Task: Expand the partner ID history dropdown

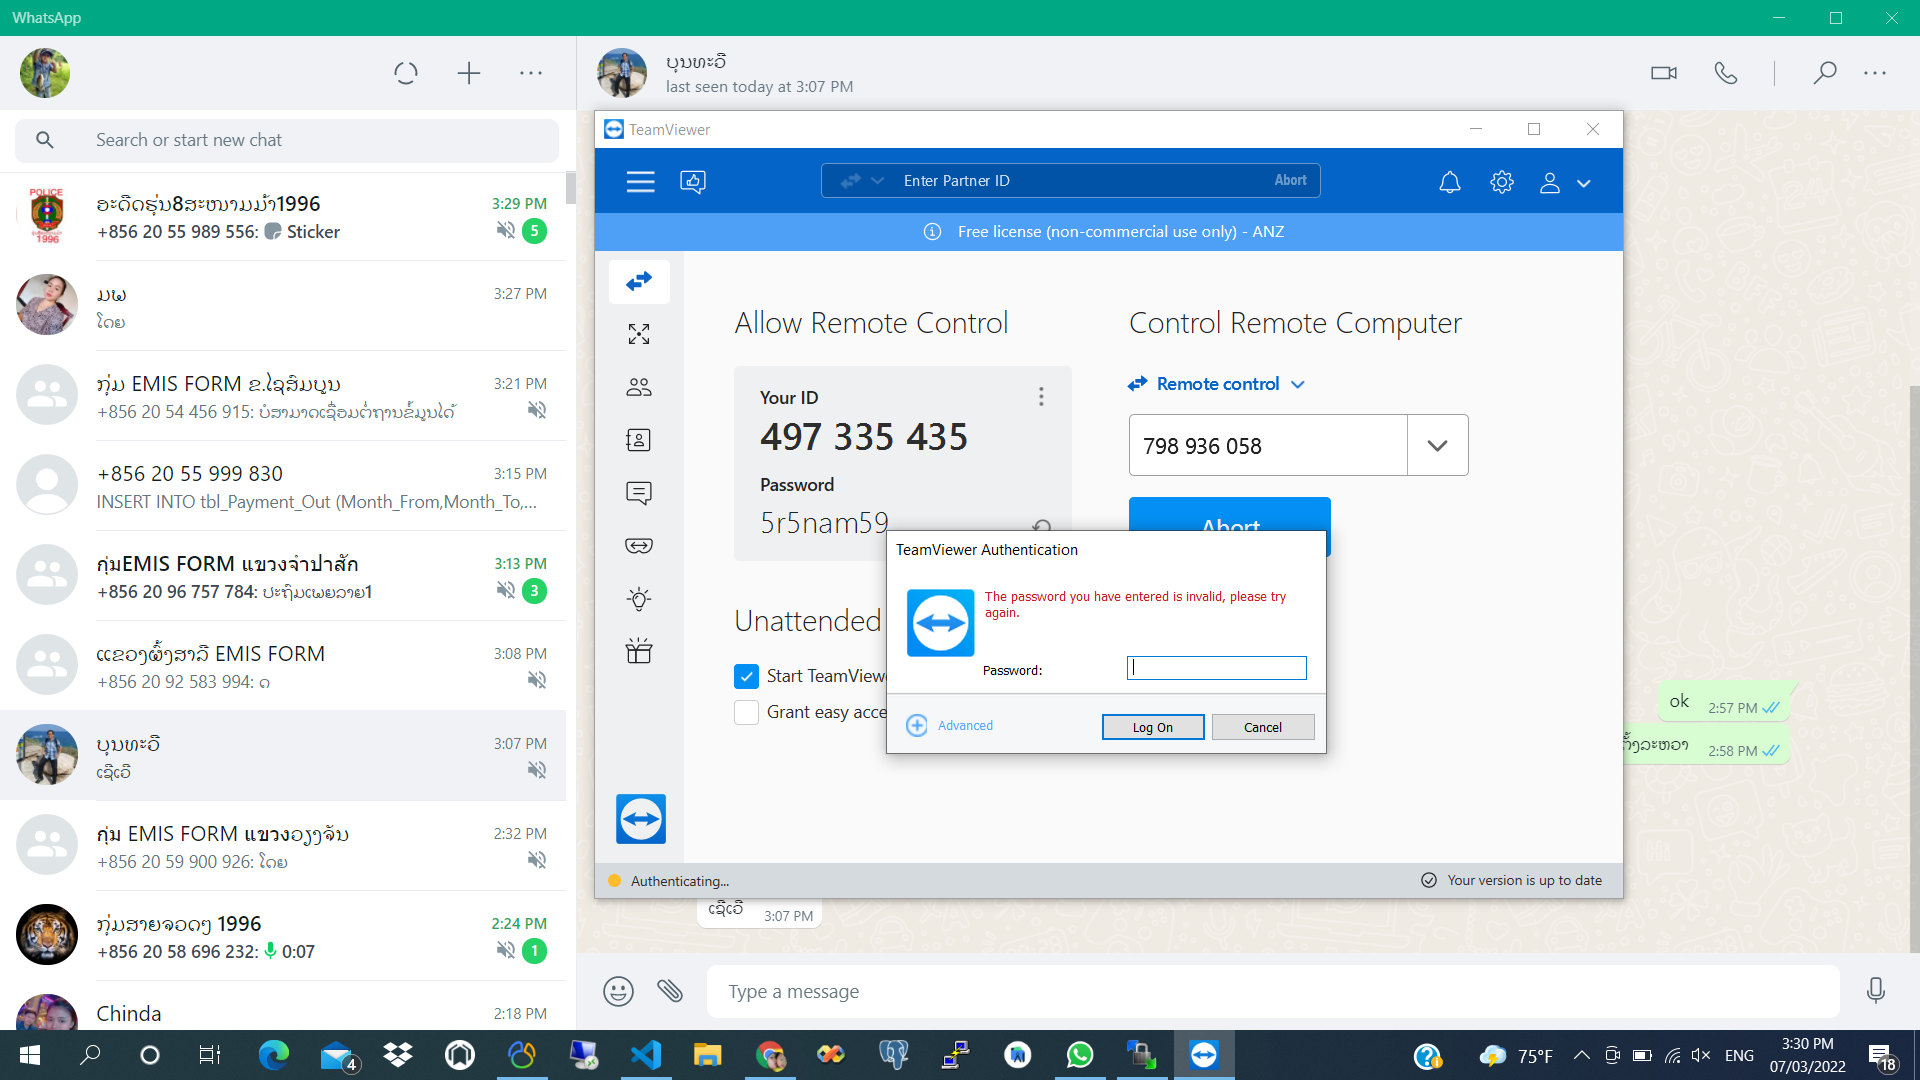Action: tap(1437, 446)
